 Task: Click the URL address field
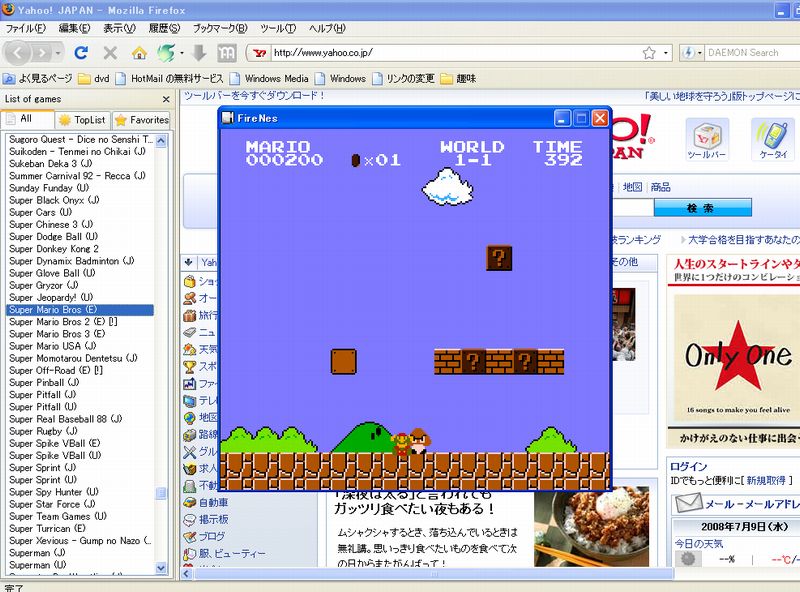coord(456,53)
